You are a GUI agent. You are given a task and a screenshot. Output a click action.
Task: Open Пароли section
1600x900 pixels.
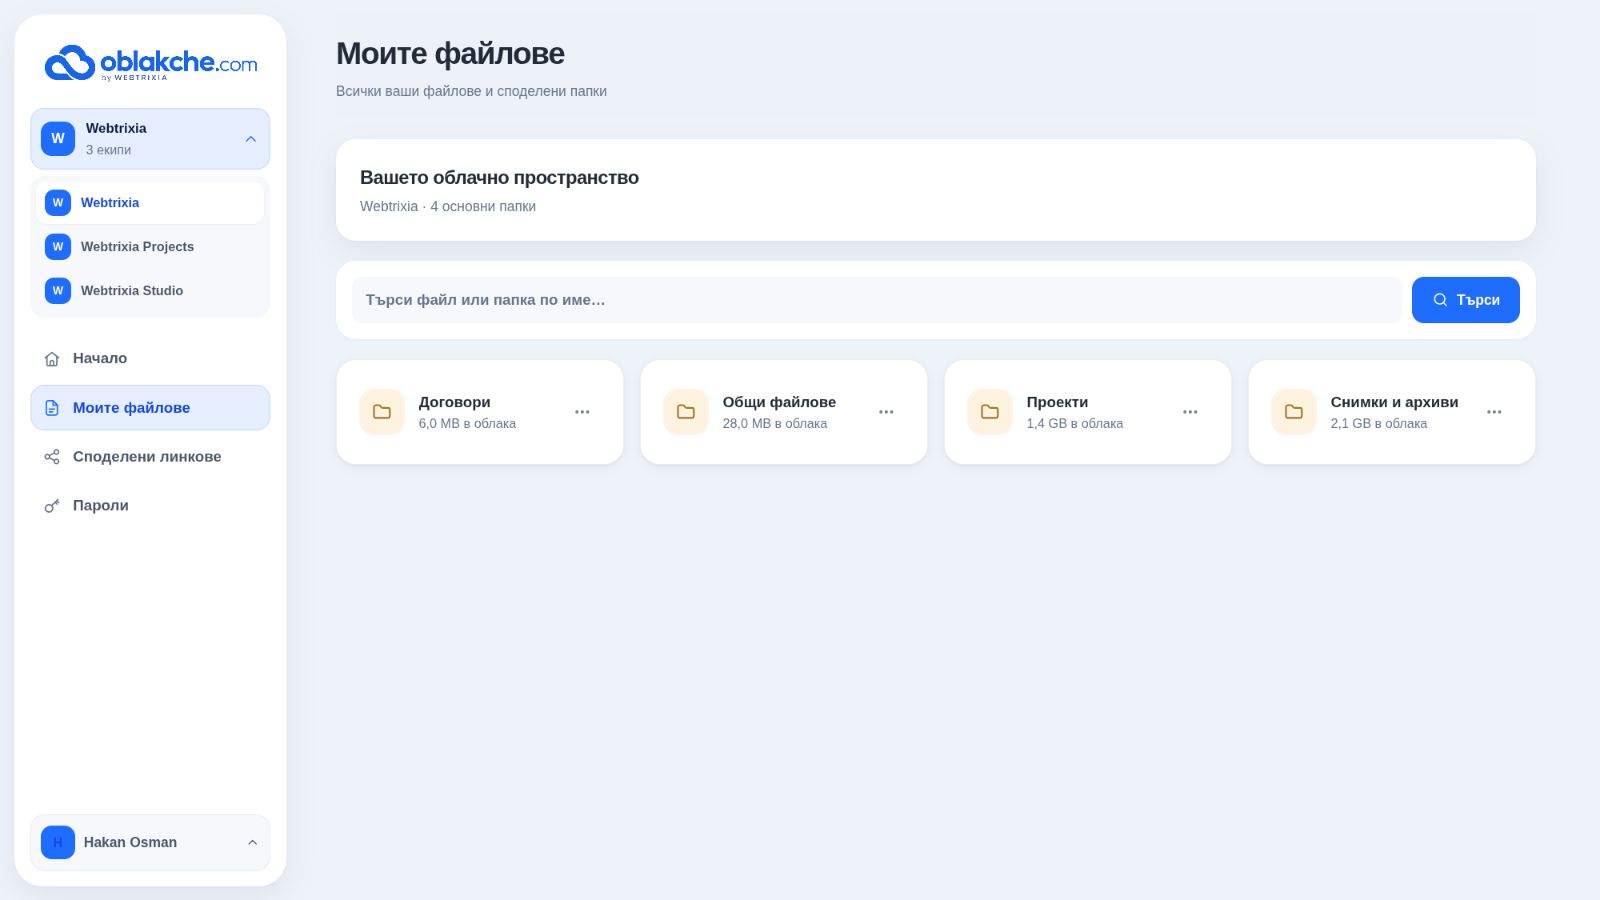[x=150, y=506]
